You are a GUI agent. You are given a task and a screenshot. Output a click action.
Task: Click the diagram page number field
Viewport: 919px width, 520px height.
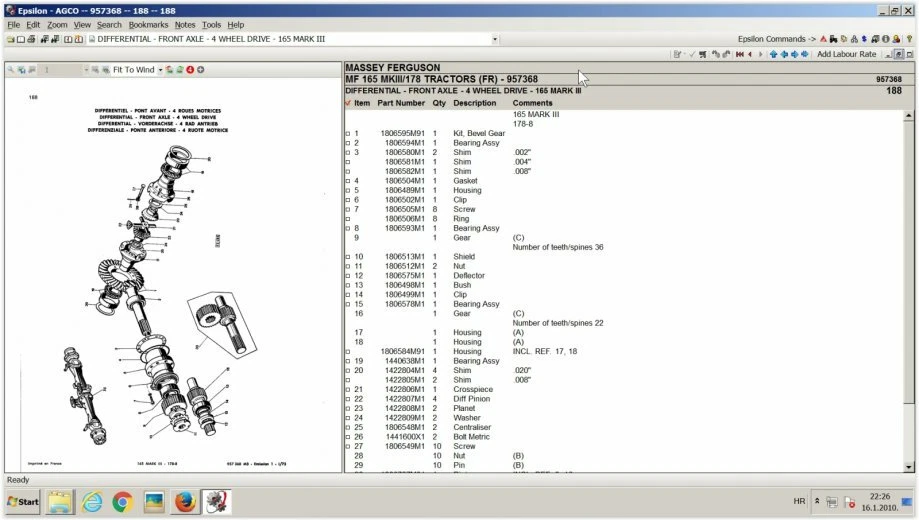pyautogui.click(x=60, y=70)
